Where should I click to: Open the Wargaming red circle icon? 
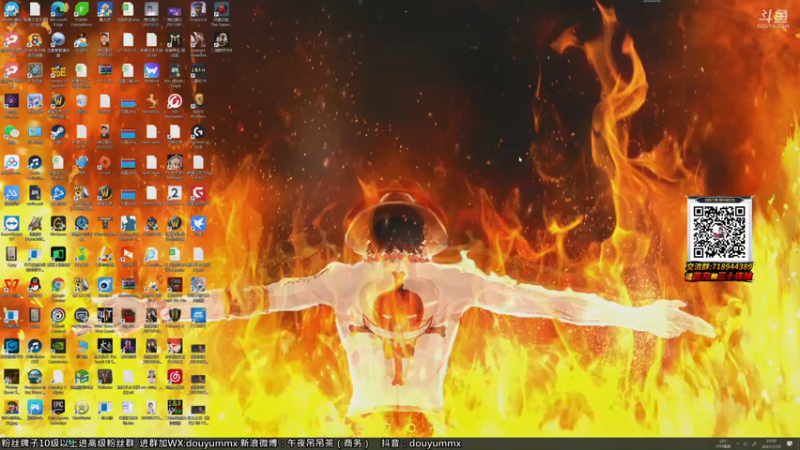pyautogui.click(x=174, y=101)
